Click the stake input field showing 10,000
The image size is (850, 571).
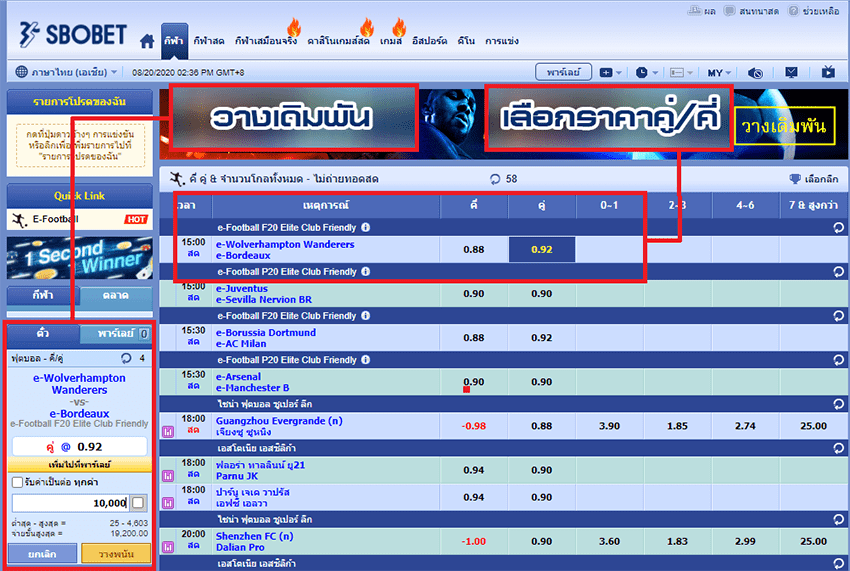[70, 503]
